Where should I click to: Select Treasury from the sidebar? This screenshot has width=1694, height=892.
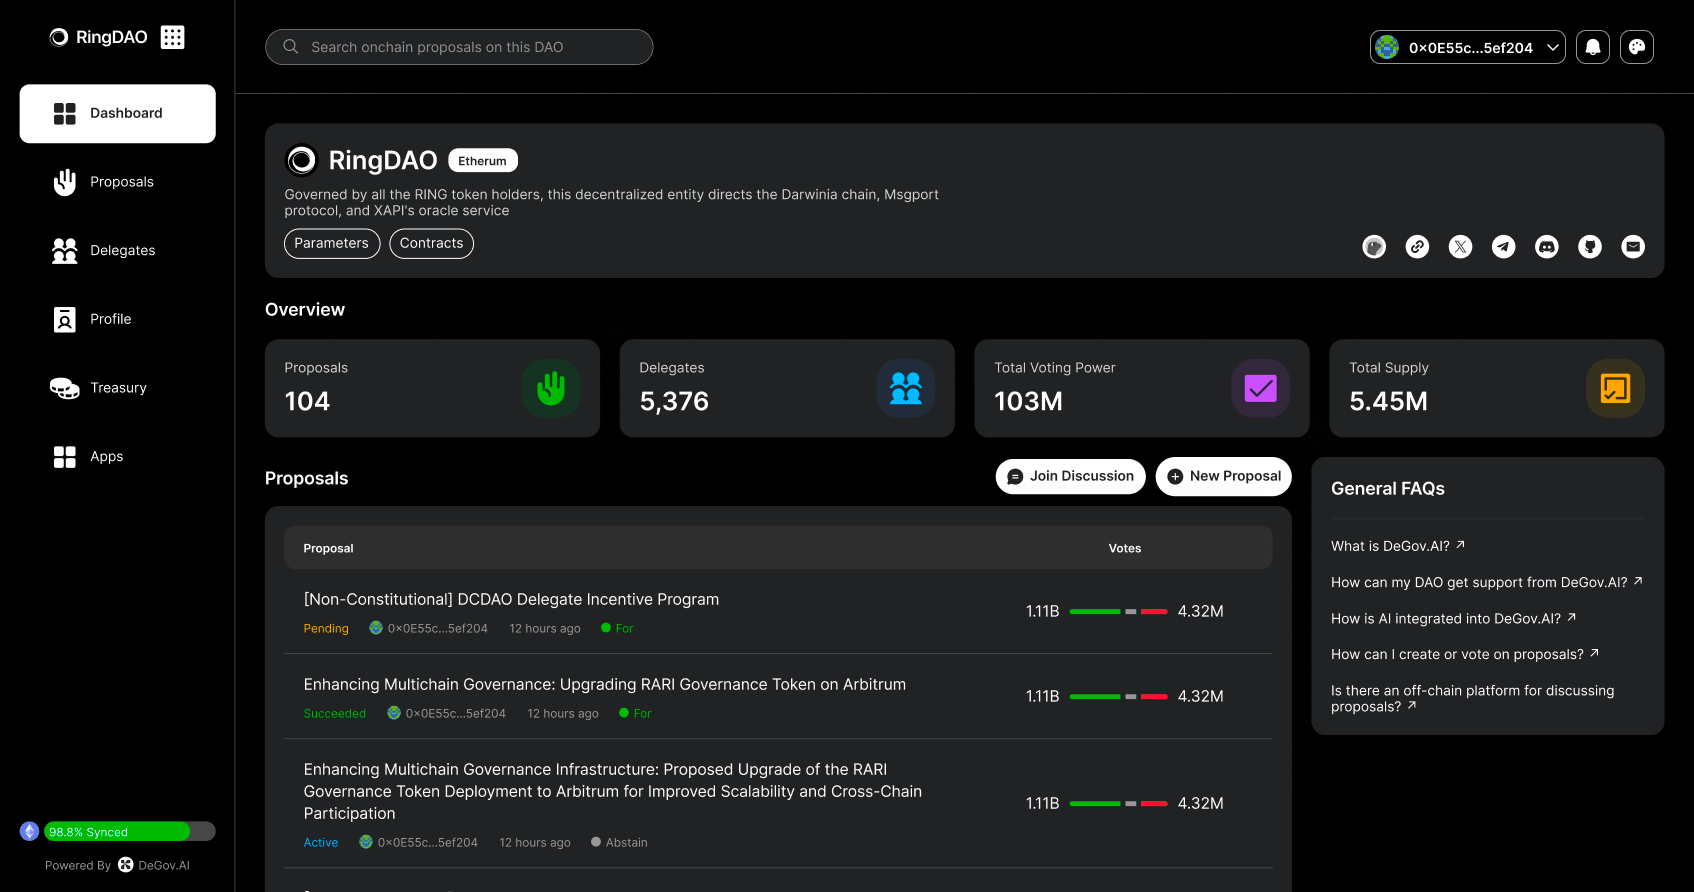(x=118, y=388)
